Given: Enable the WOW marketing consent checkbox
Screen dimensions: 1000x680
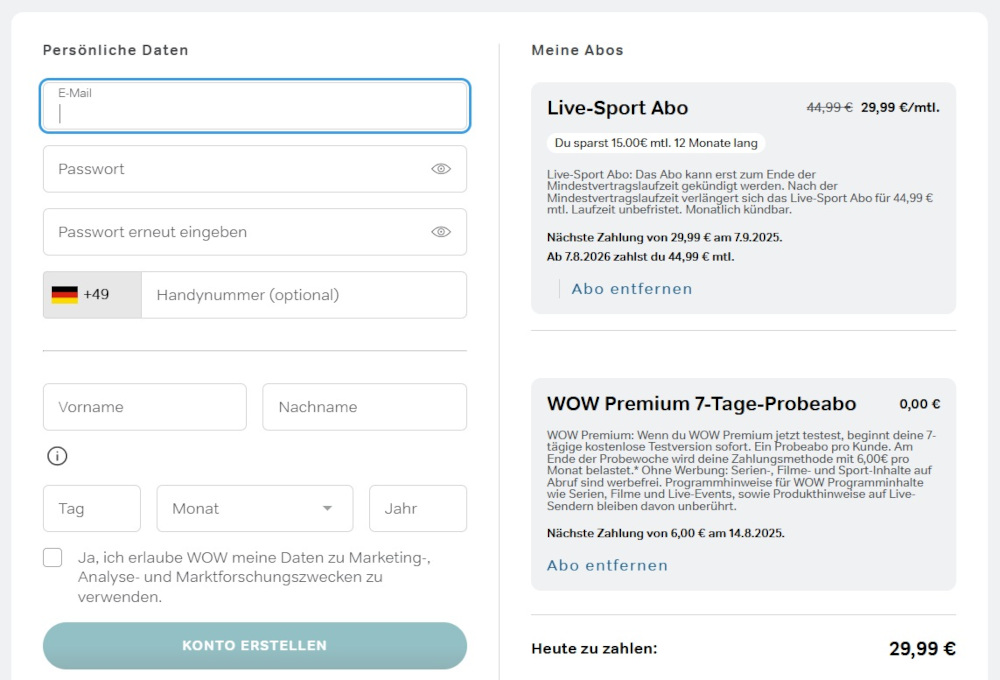Looking at the screenshot, I should tap(53, 558).
